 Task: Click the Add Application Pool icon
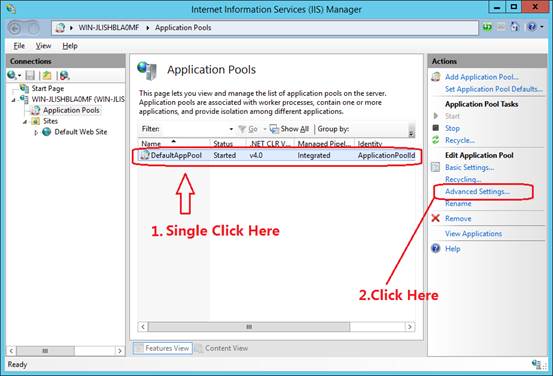click(436, 77)
